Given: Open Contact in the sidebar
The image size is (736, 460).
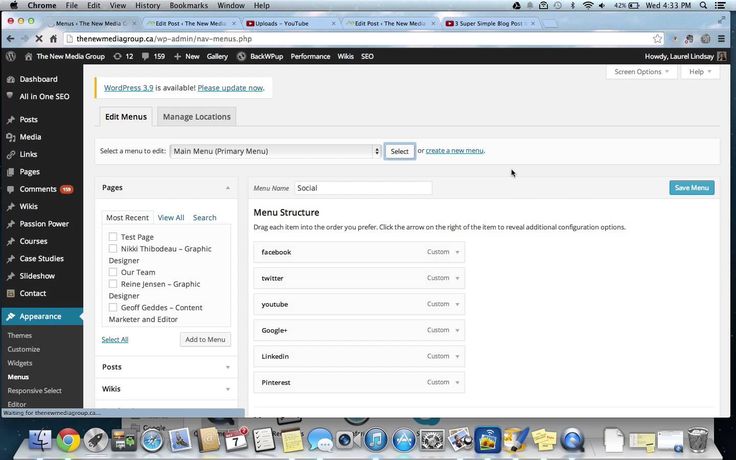Looking at the screenshot, I should (32, 293).
